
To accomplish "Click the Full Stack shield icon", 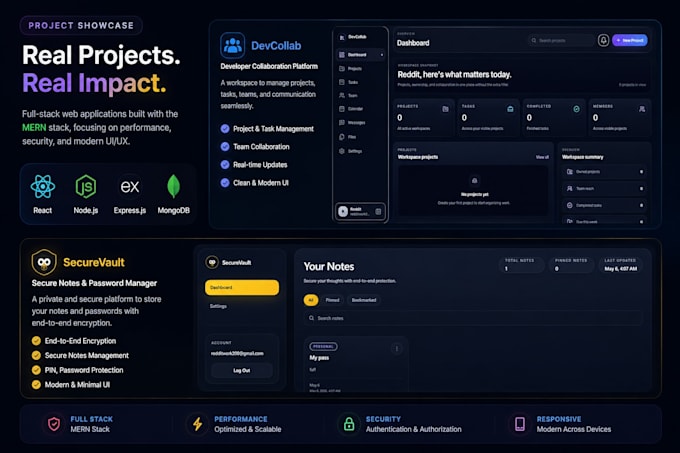I will [x=54, y=424].
